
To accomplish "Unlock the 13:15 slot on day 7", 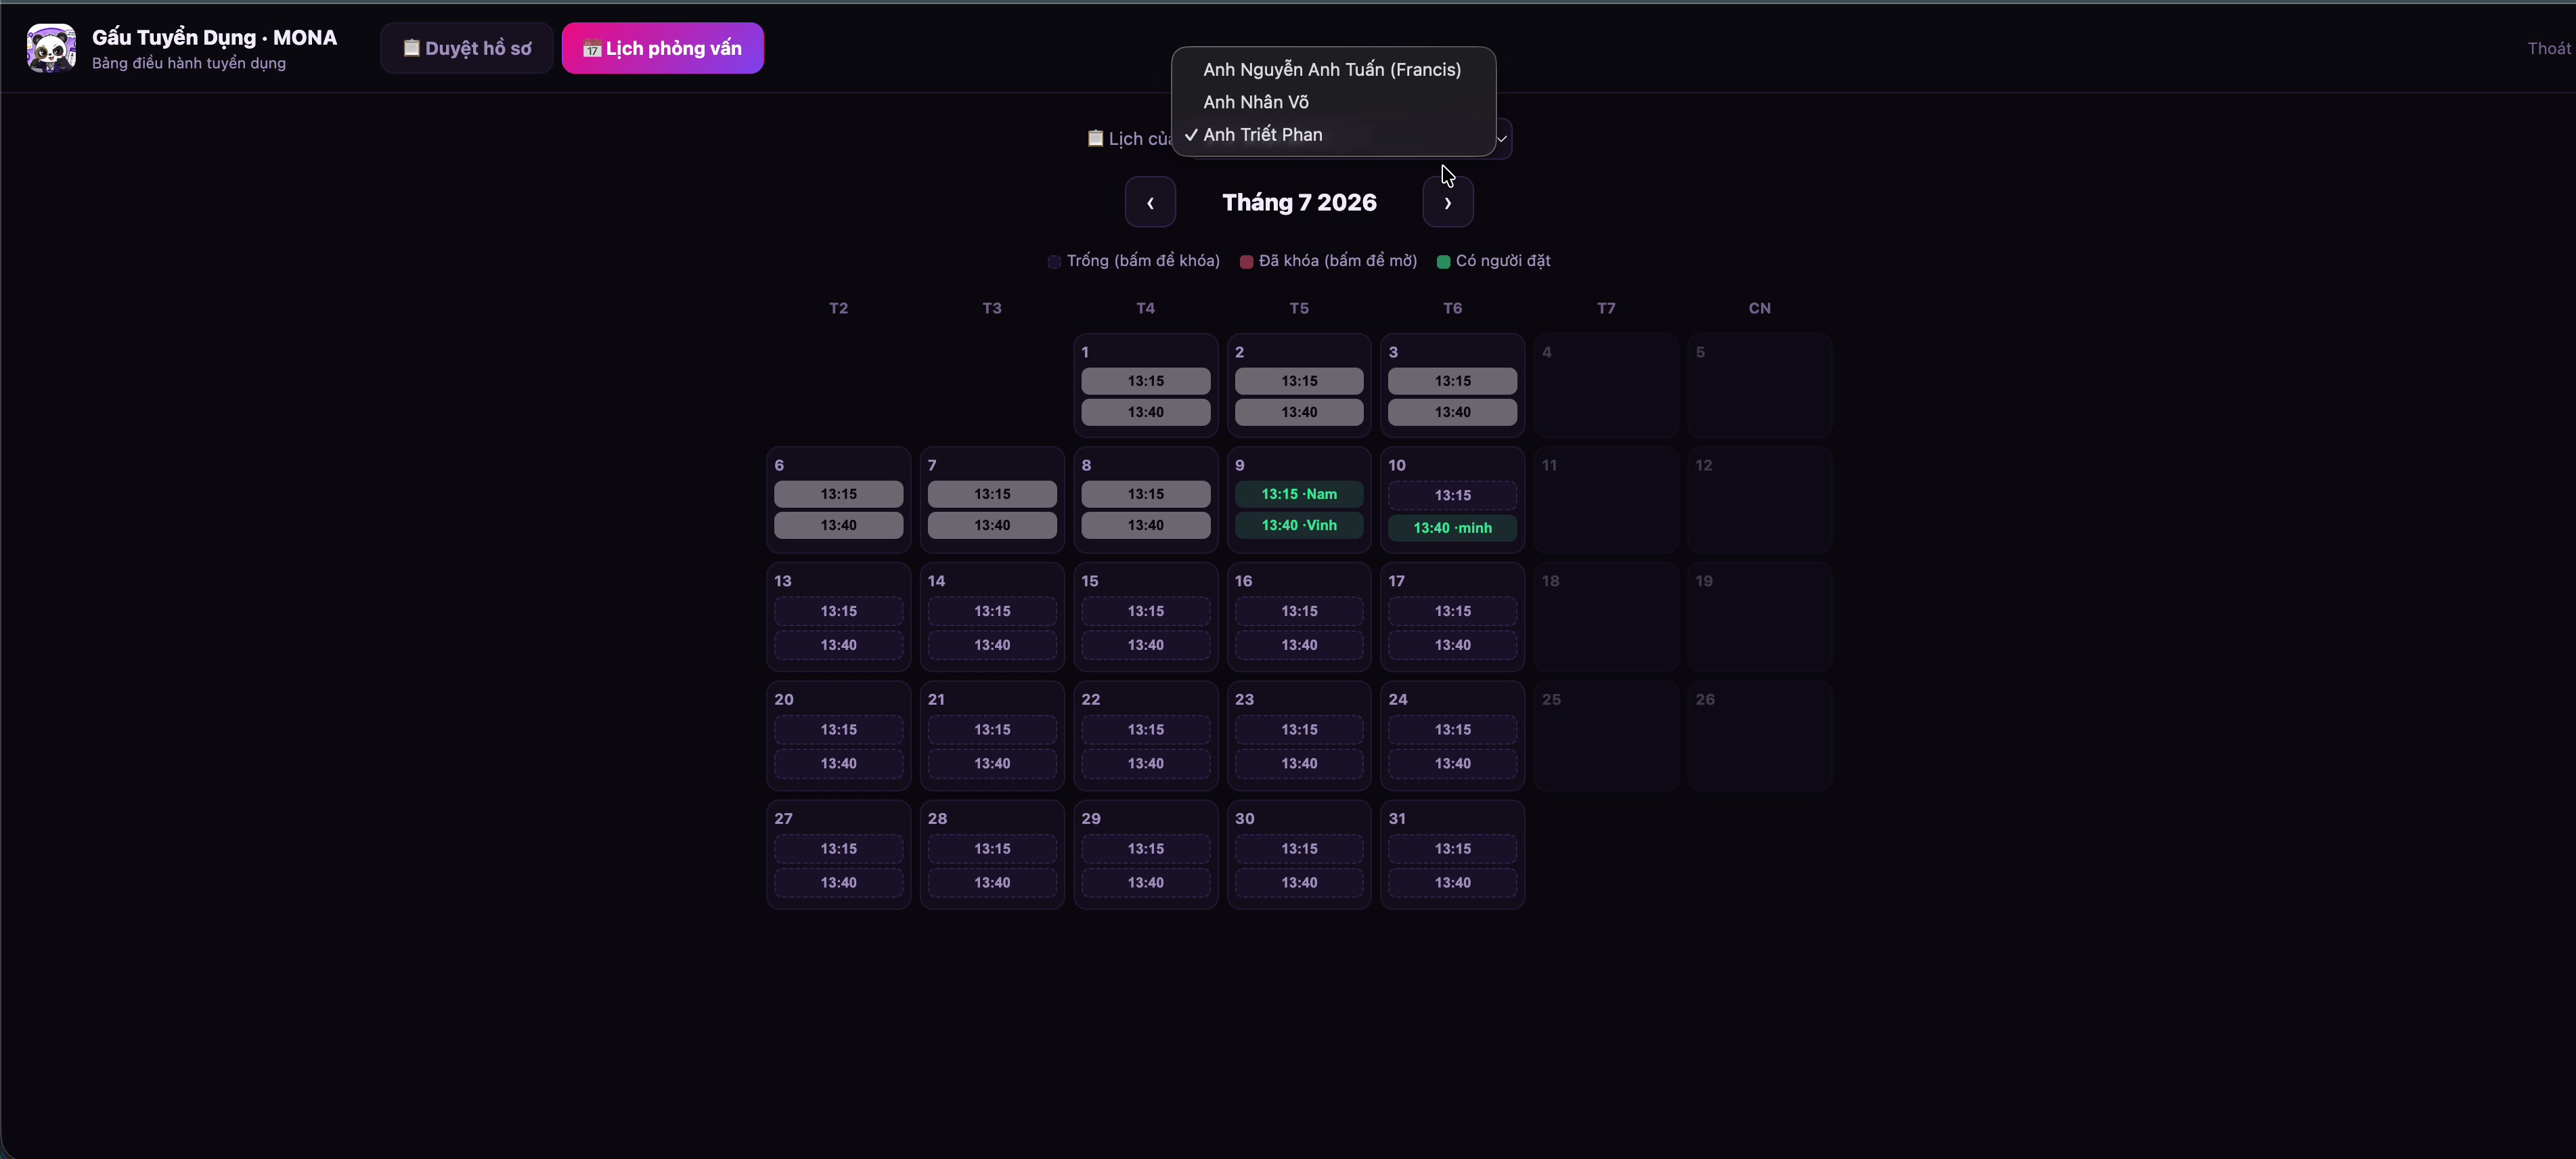I will [x=992, y=494].
